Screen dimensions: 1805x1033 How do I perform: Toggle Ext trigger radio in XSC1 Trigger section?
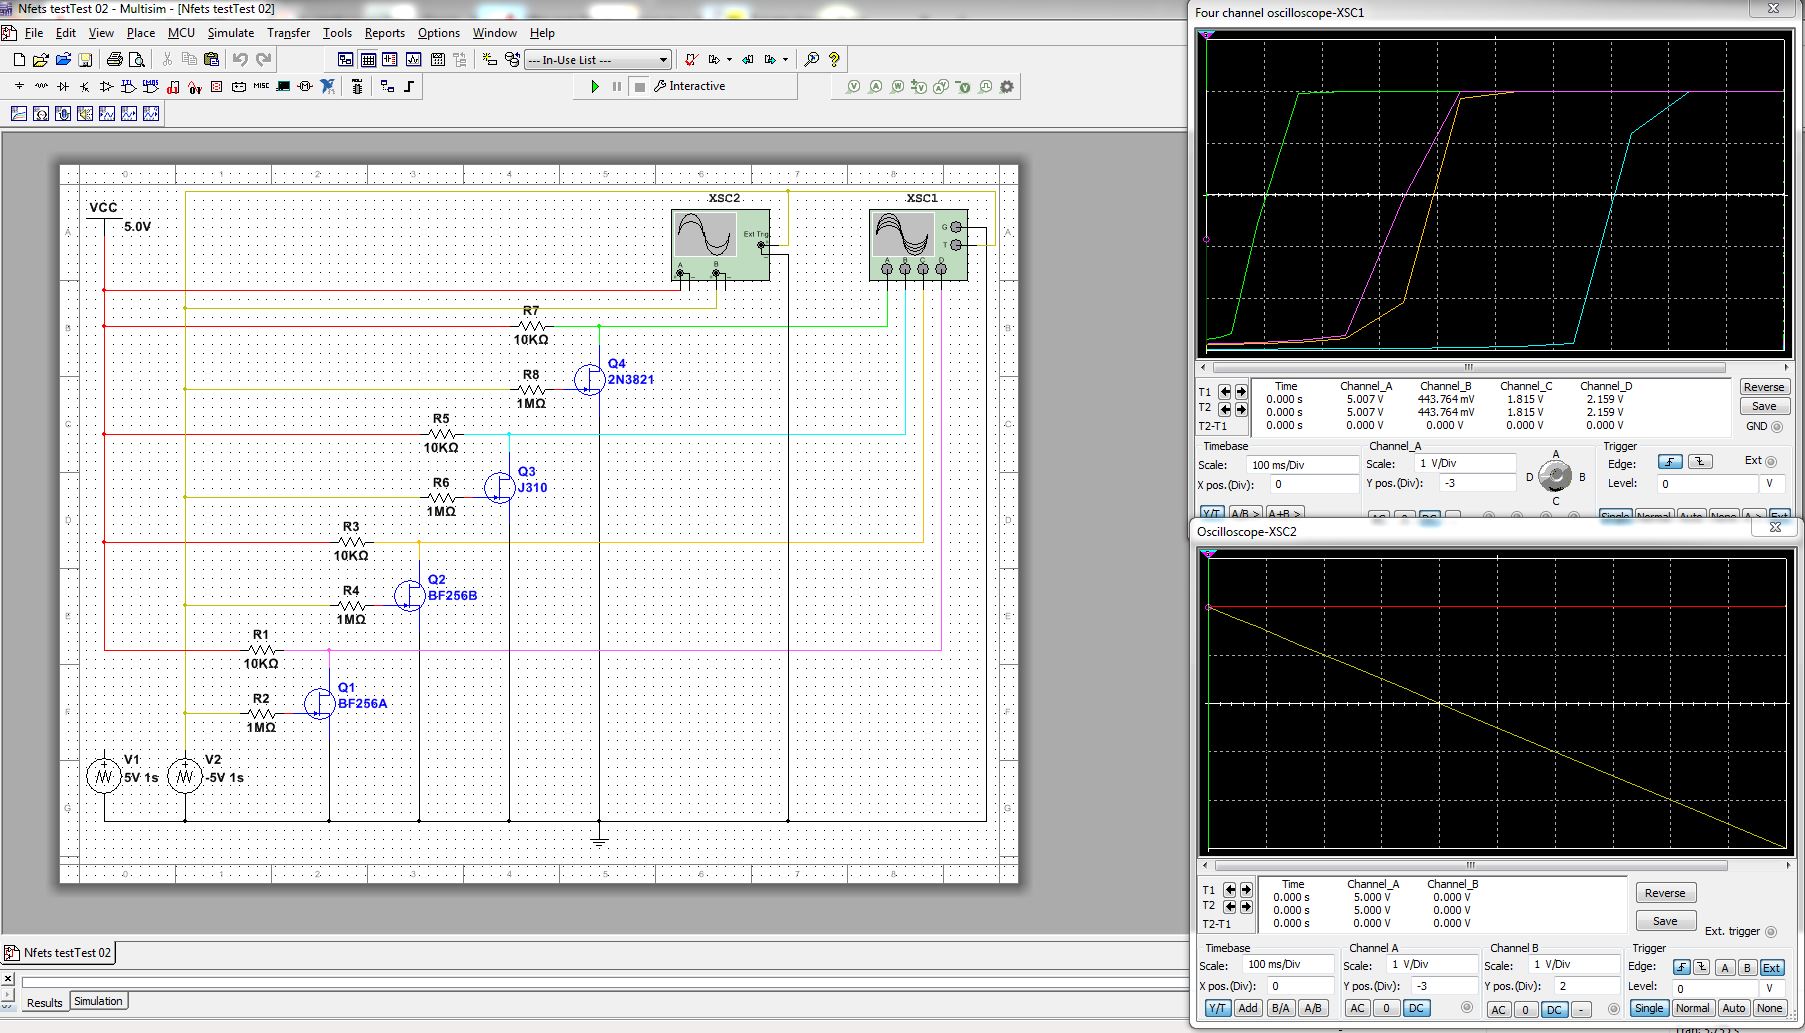point(1771,462)
